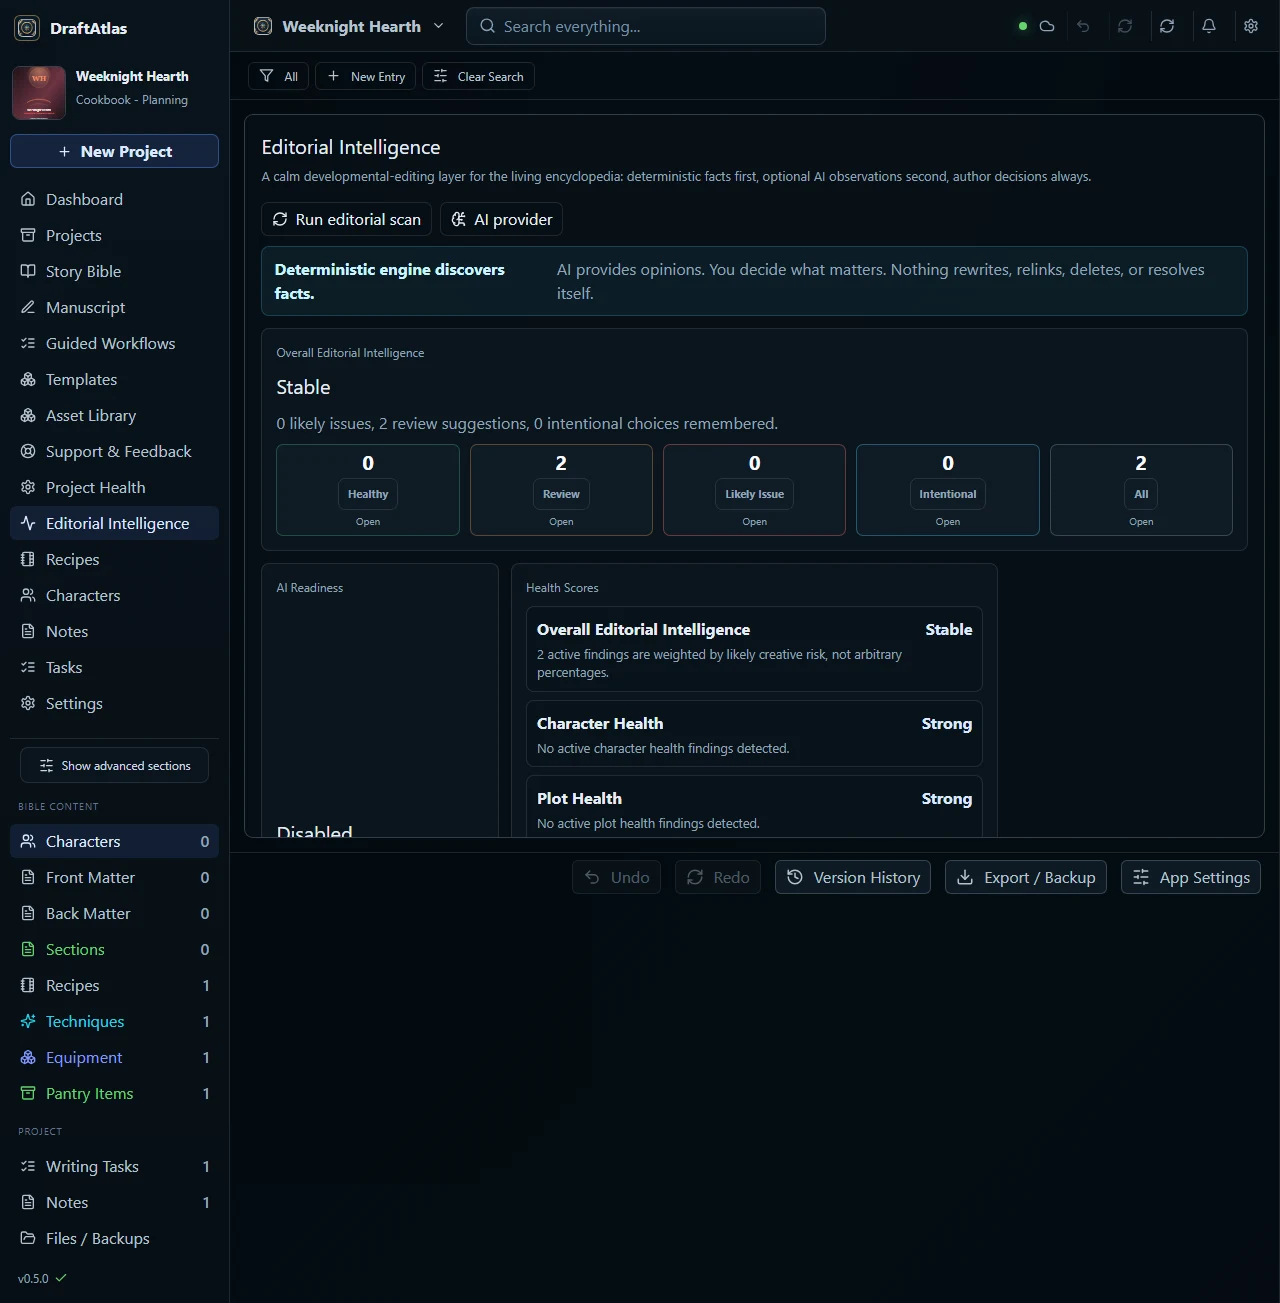Click the top bar undo arrow icon

coord(1083,26)
